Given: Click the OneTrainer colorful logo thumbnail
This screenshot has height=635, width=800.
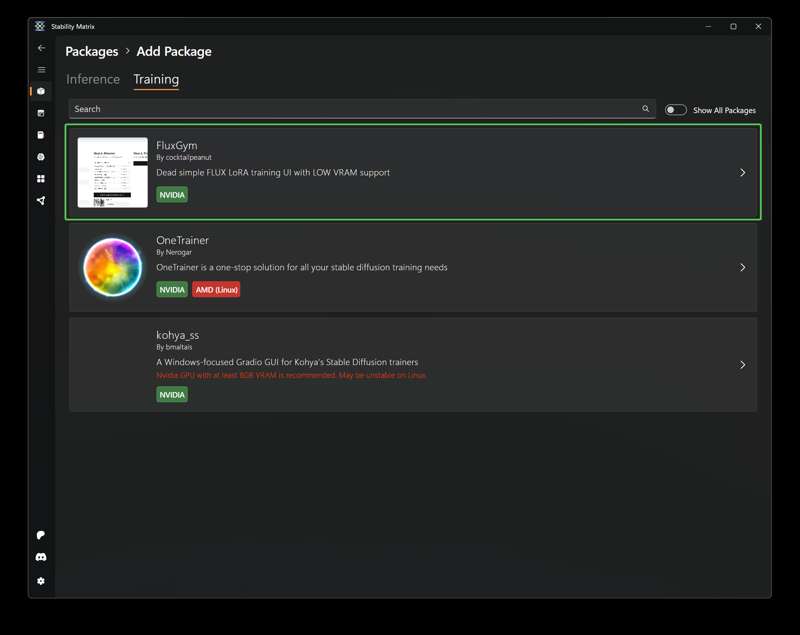Looking at the screenshot, I should tap(113, 268).
